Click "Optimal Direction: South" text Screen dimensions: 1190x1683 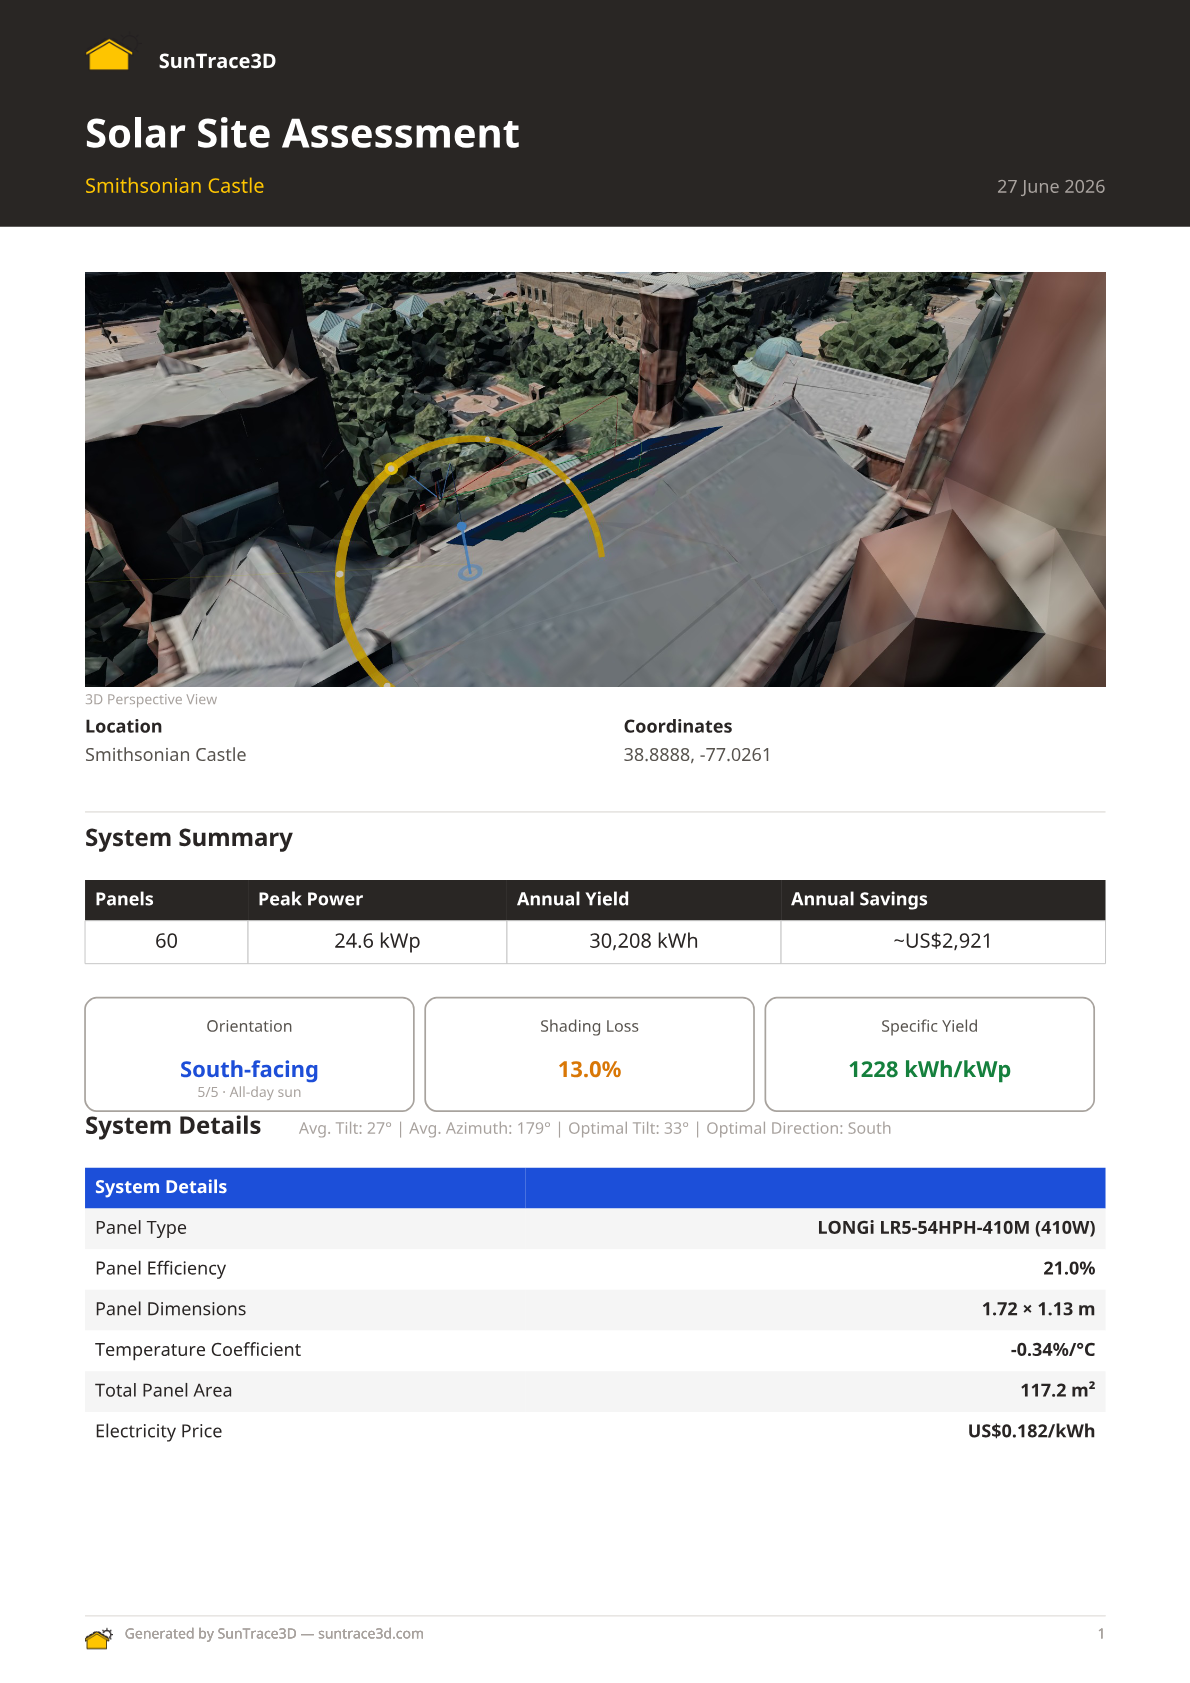[x=798, y=1128]
